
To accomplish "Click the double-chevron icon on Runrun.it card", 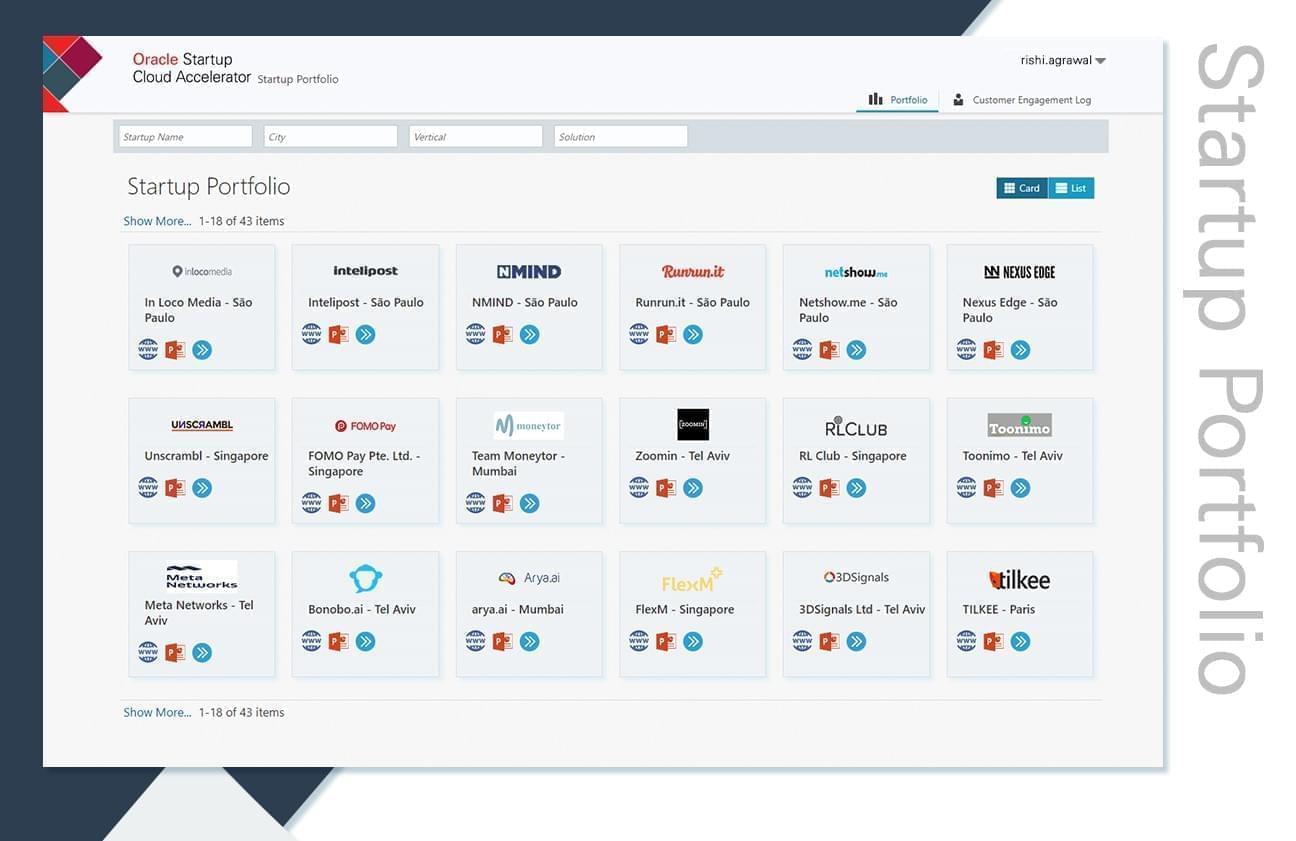I will pyautogui.click(x=693, y=334).
